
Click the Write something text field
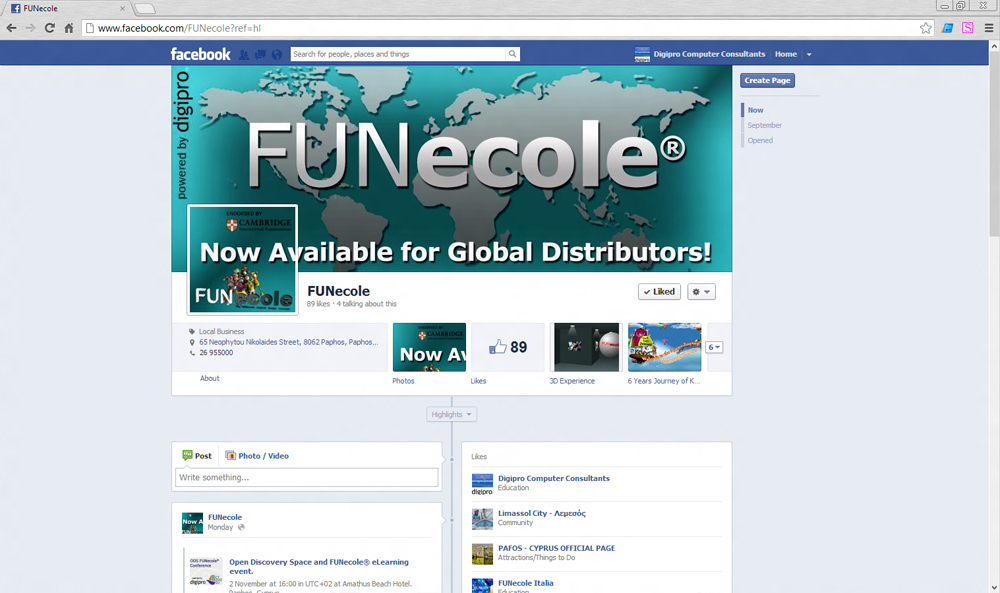click(307, 478)
